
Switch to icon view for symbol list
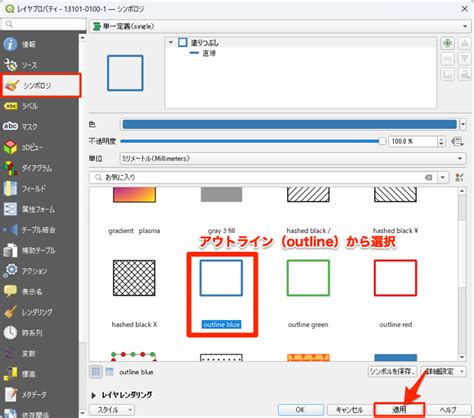96,372
